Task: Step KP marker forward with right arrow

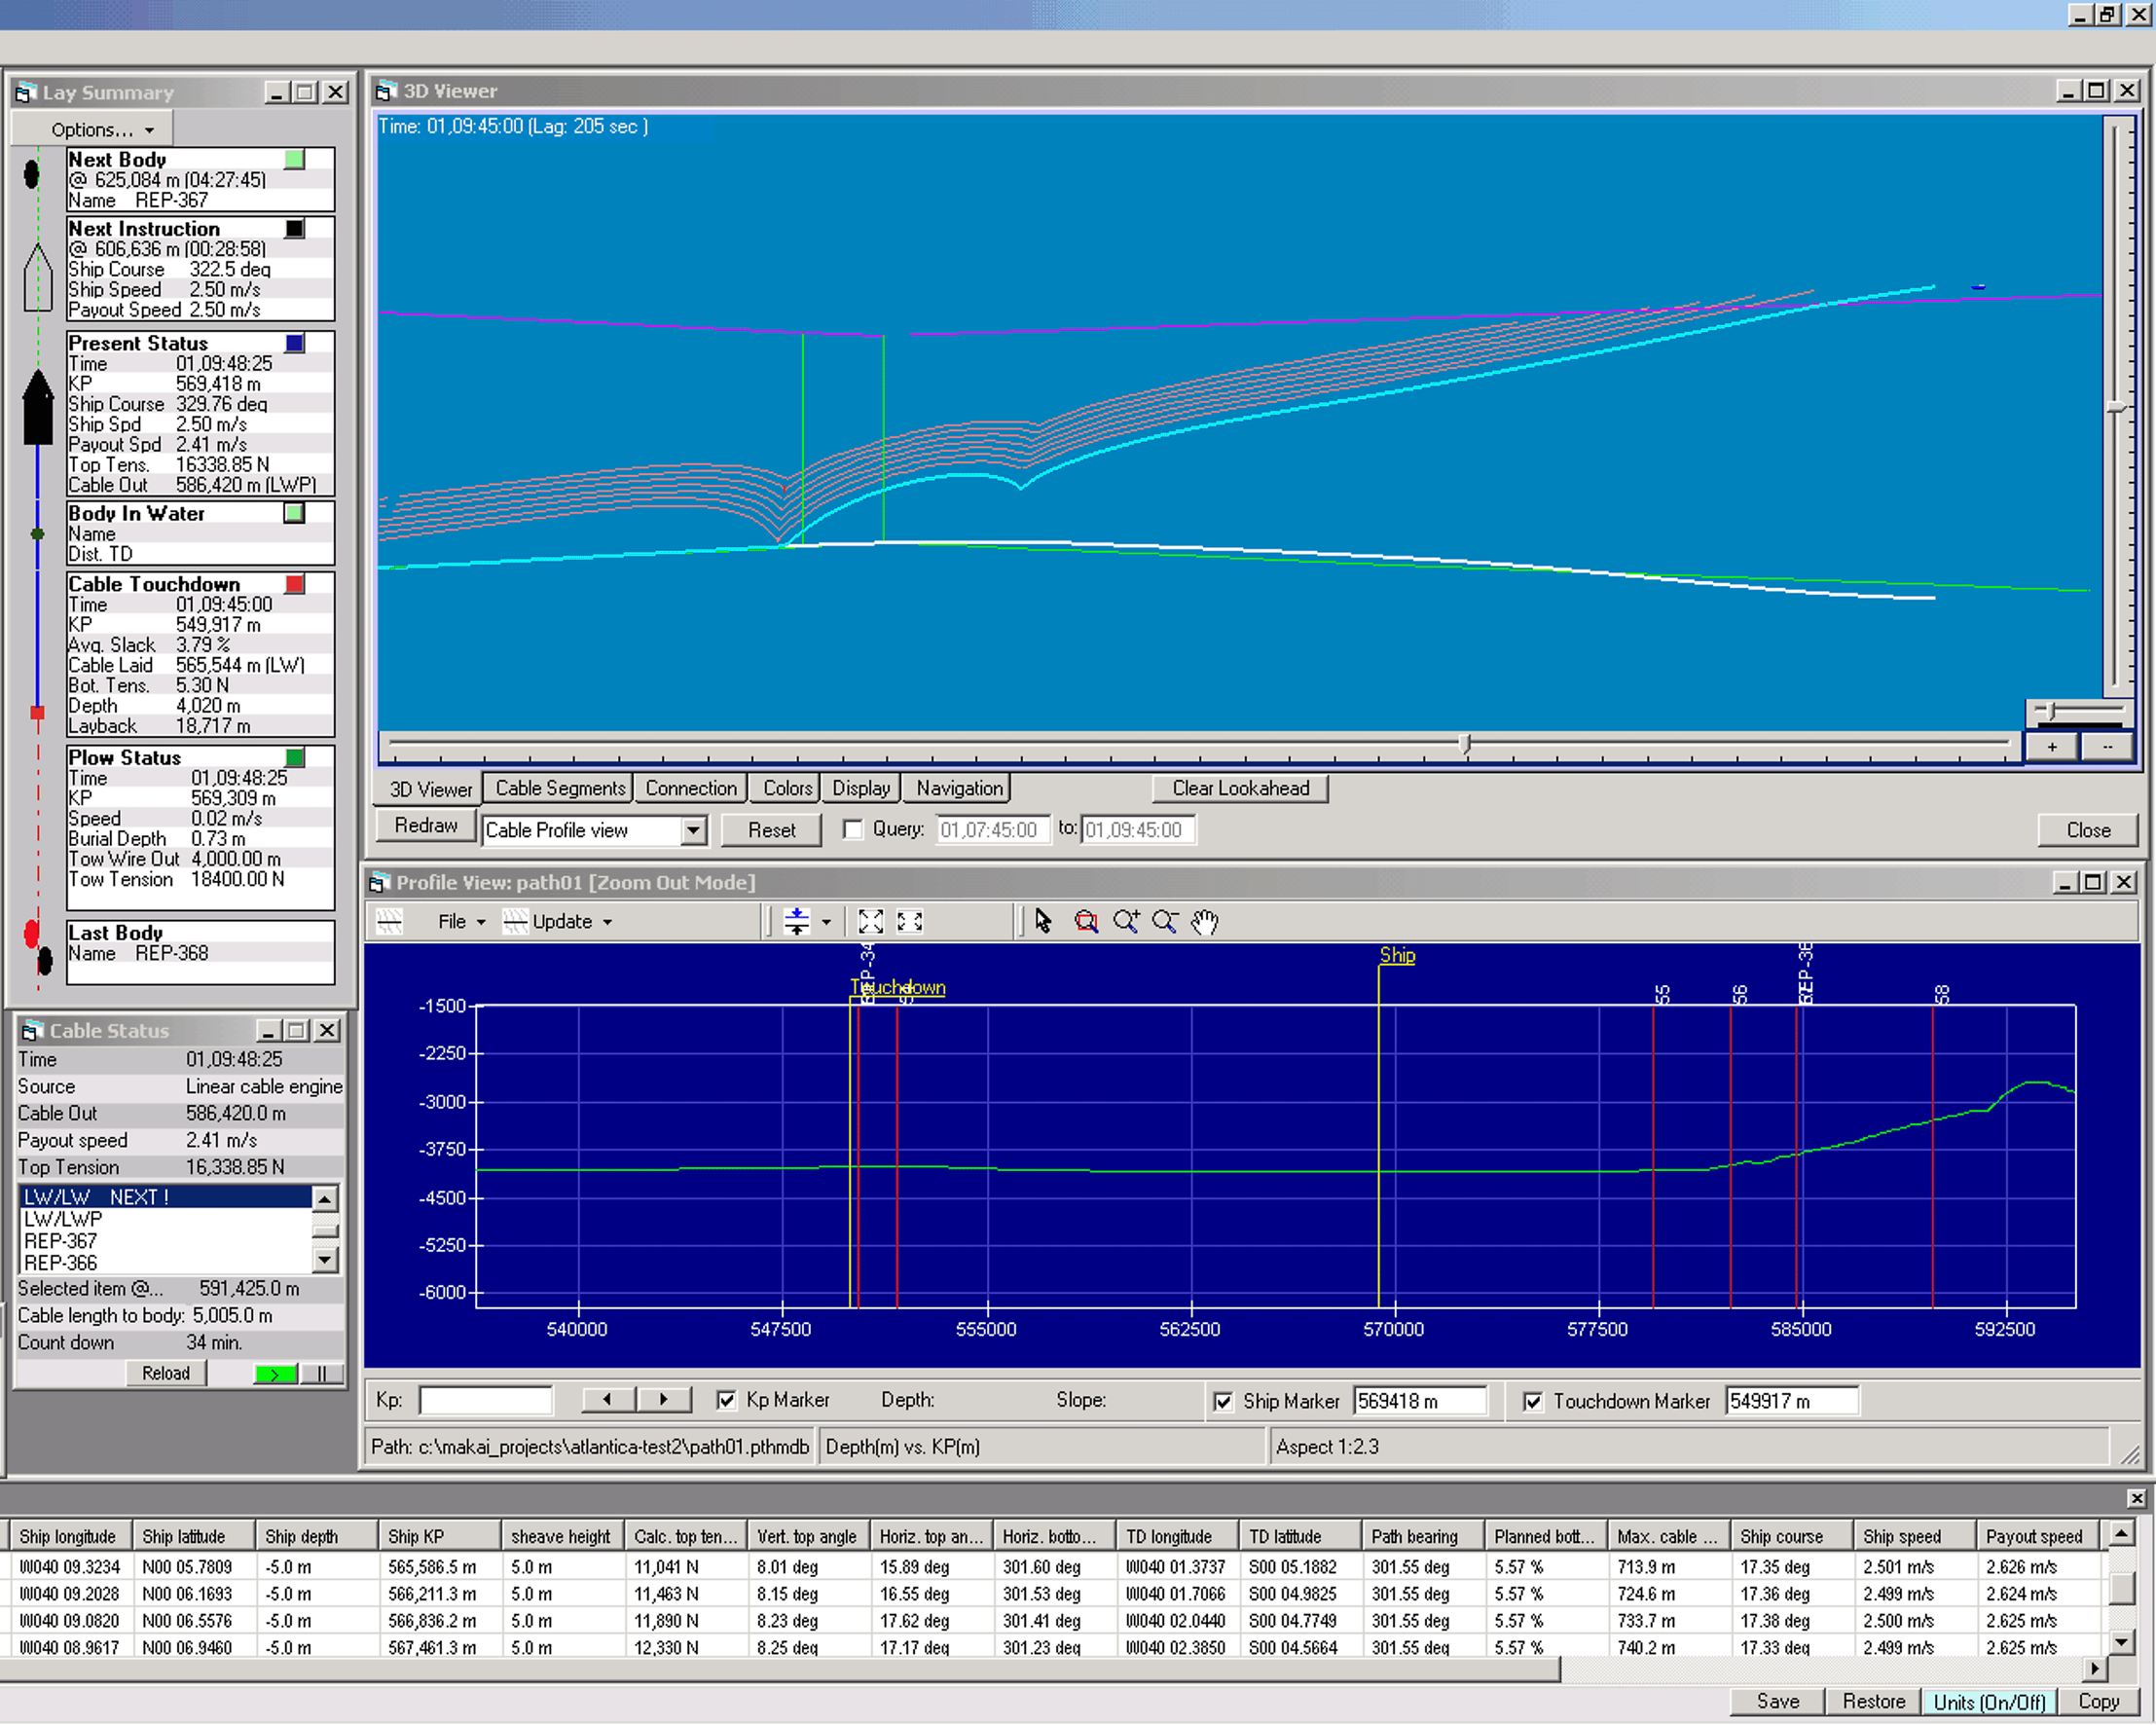Action: coord(664,1400)
